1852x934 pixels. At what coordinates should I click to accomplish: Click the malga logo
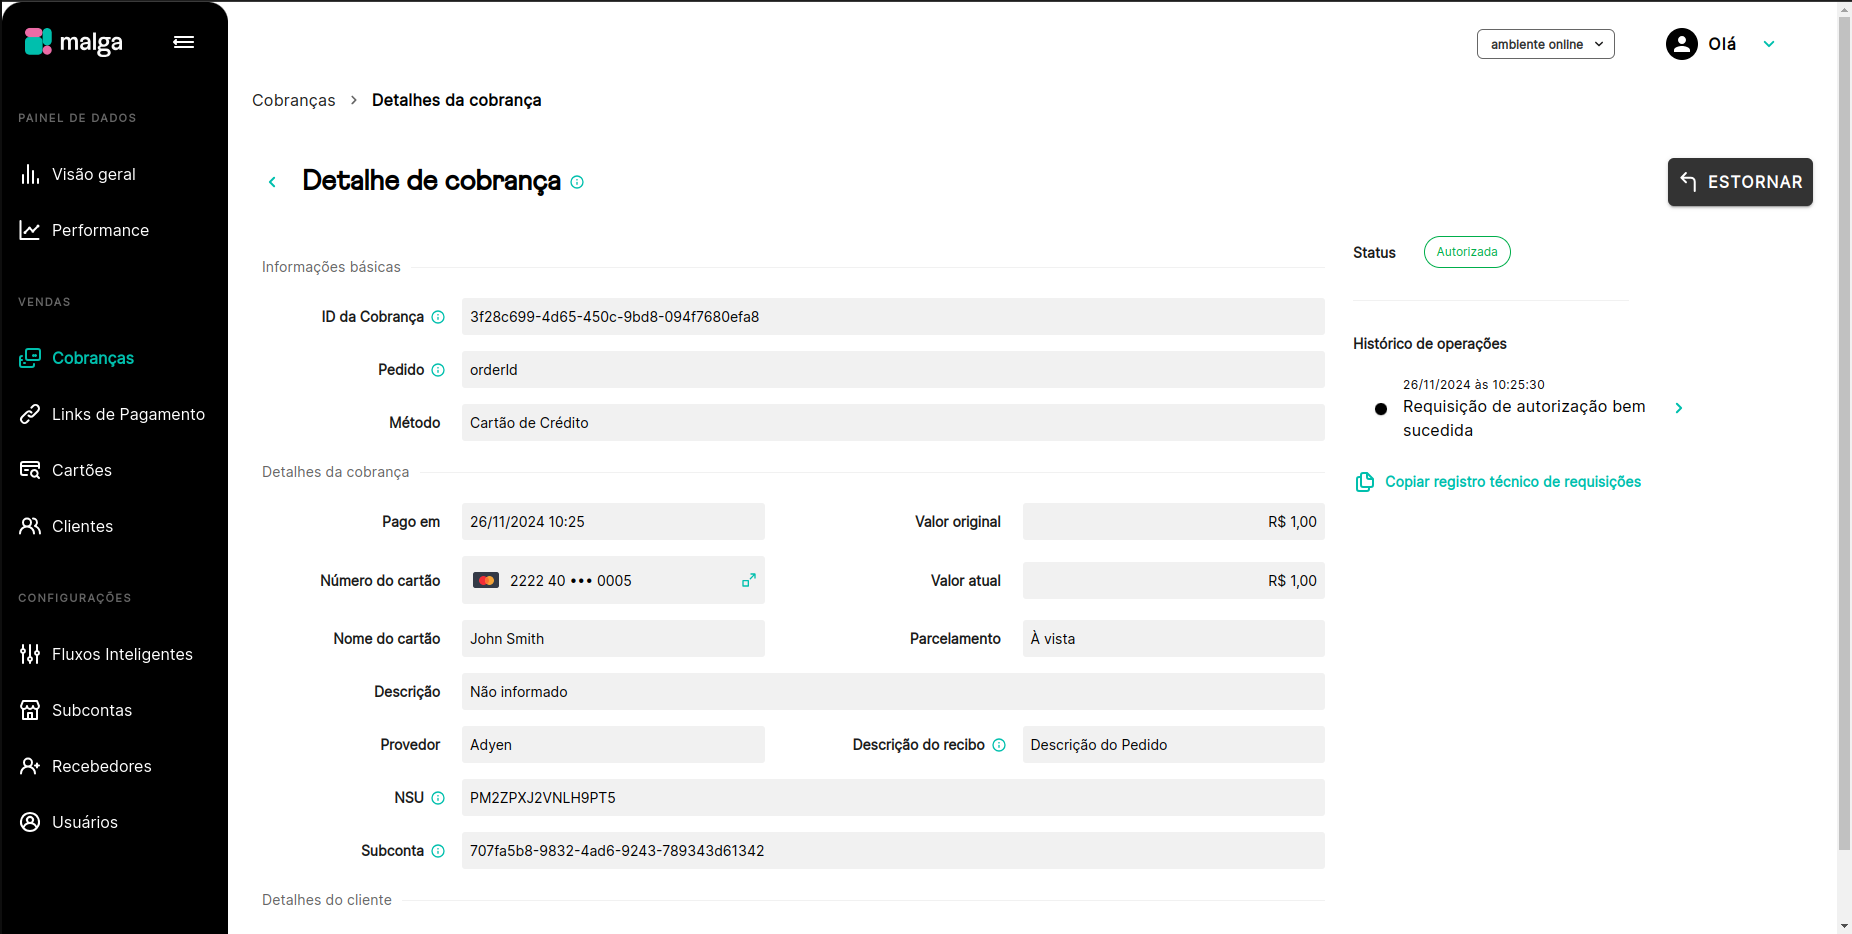(74, 42)
